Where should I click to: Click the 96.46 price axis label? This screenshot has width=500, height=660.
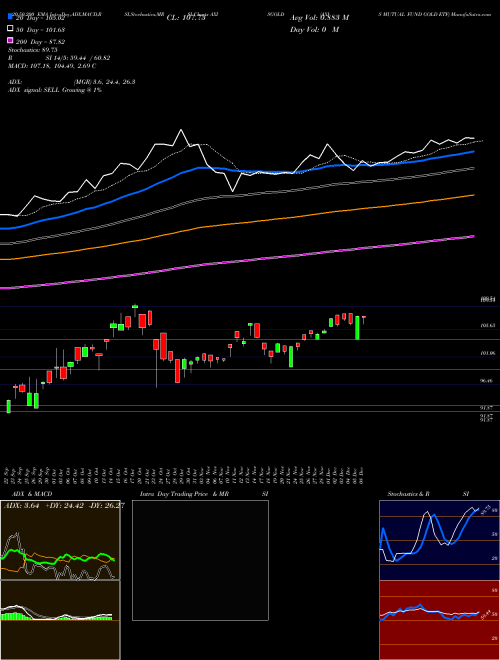coord(487,381)
